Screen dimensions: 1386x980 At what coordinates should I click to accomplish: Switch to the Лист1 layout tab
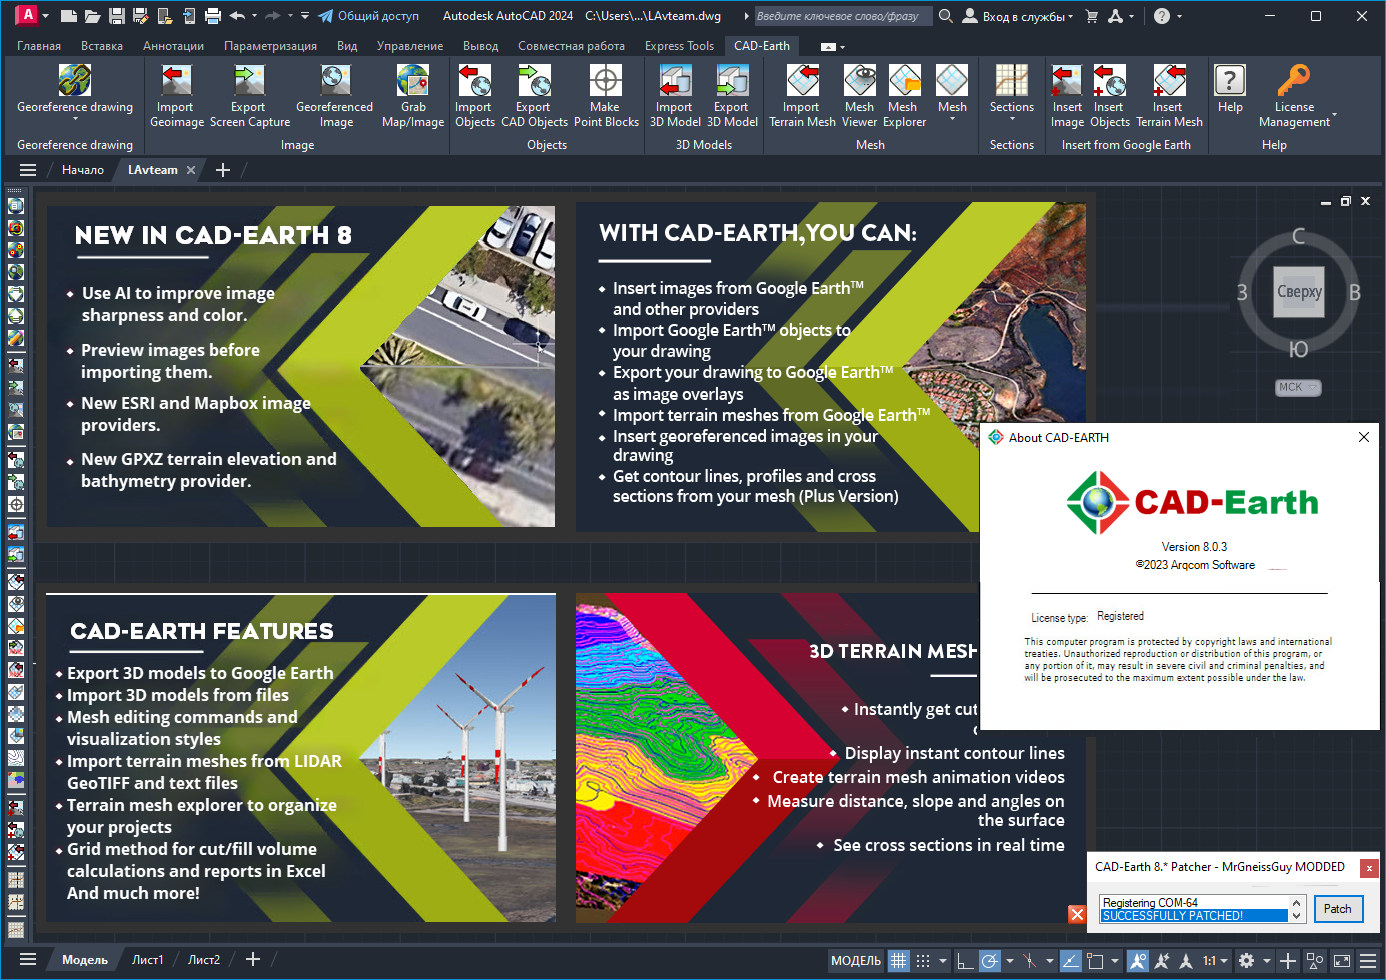(x=147, y=960)
